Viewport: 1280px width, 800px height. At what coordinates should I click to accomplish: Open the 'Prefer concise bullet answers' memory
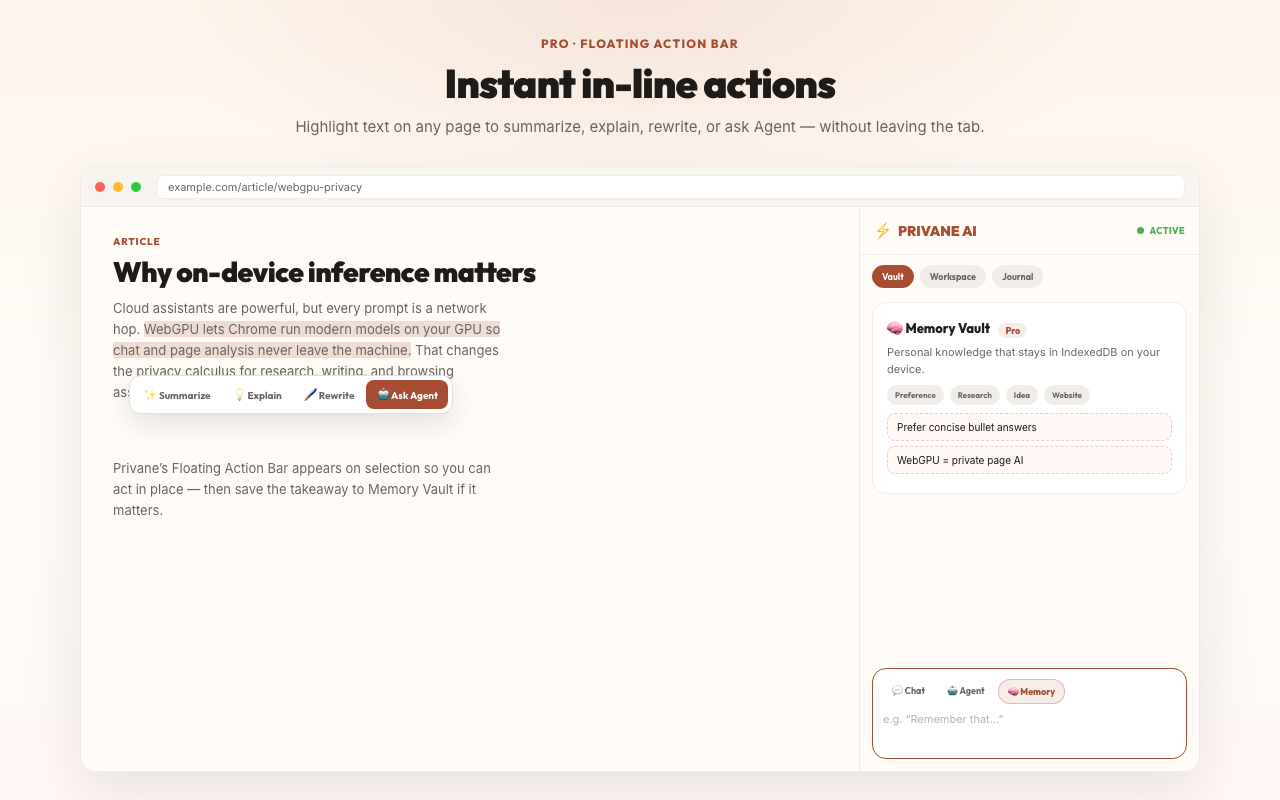(1029, 427)
